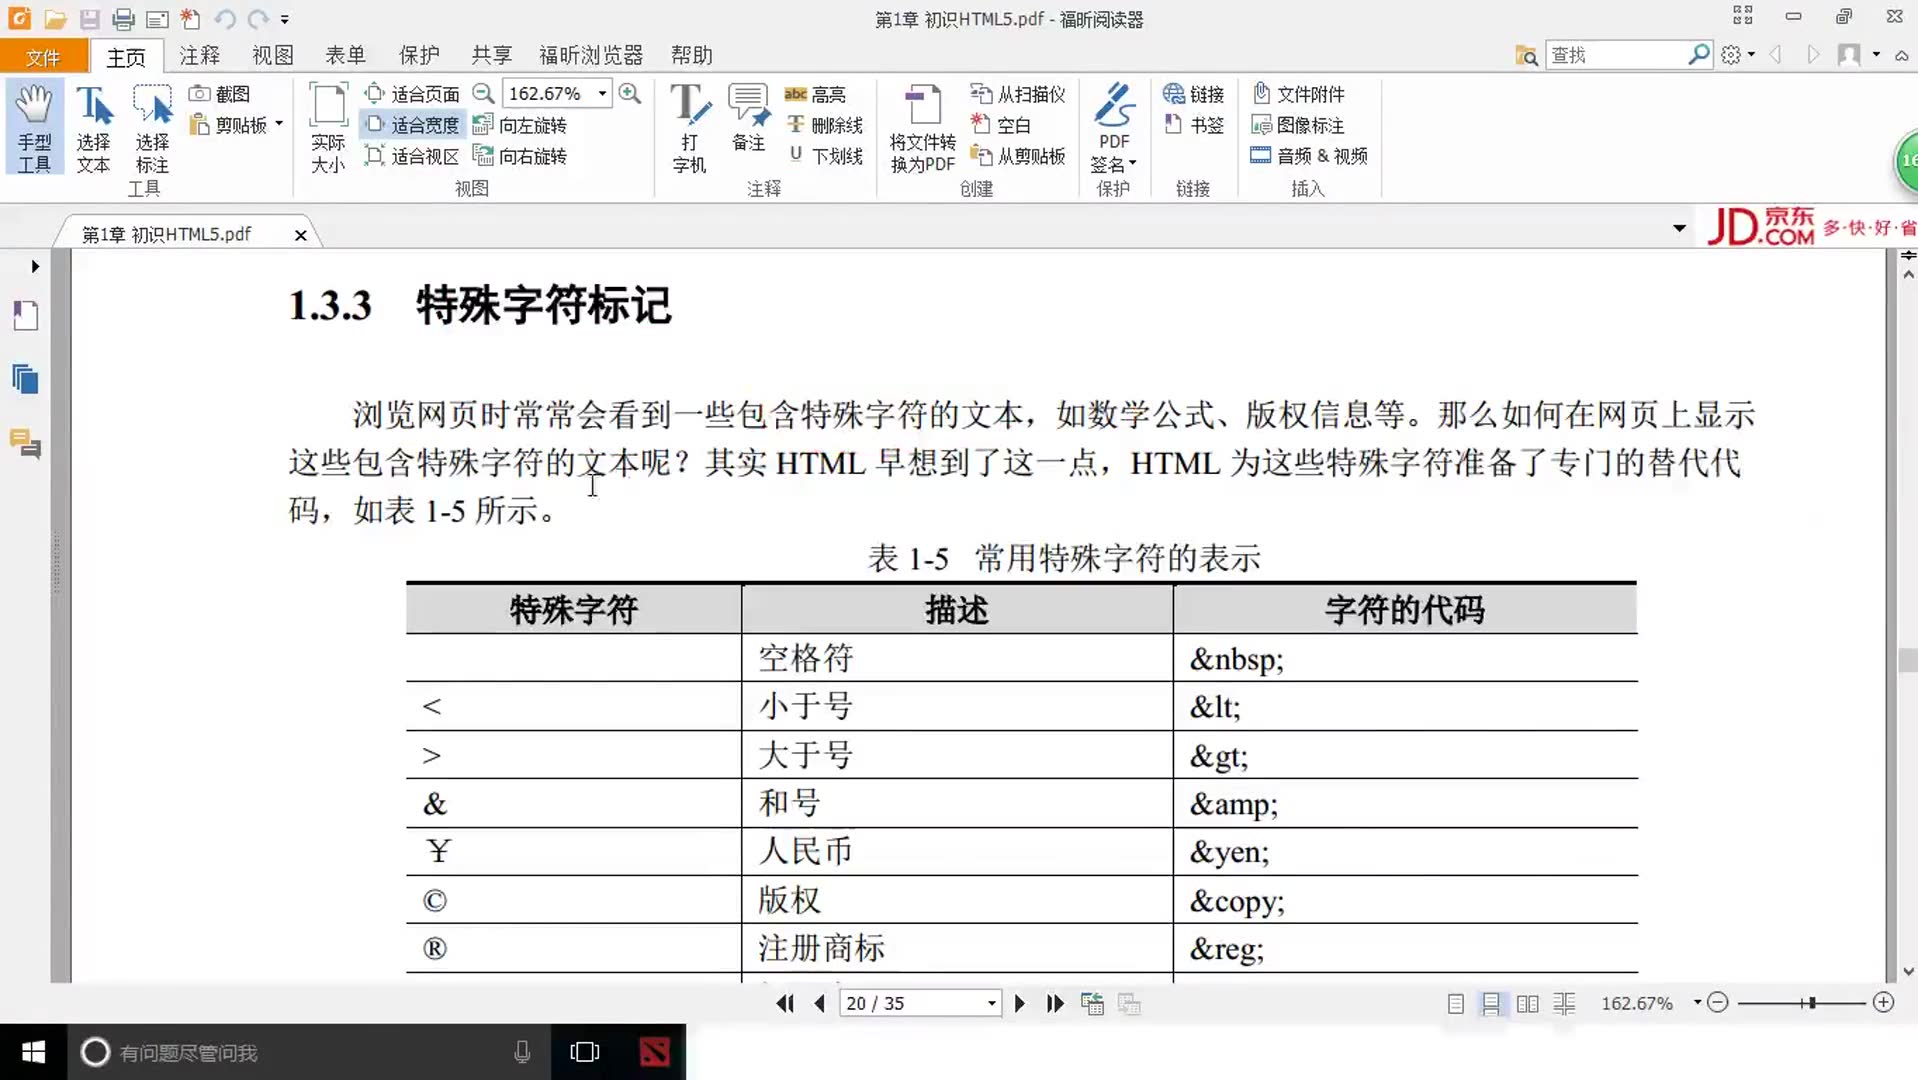Go to the first page
Image resolution: width=1918 pixels, height=1080 pixels.
click(786, 1003)
